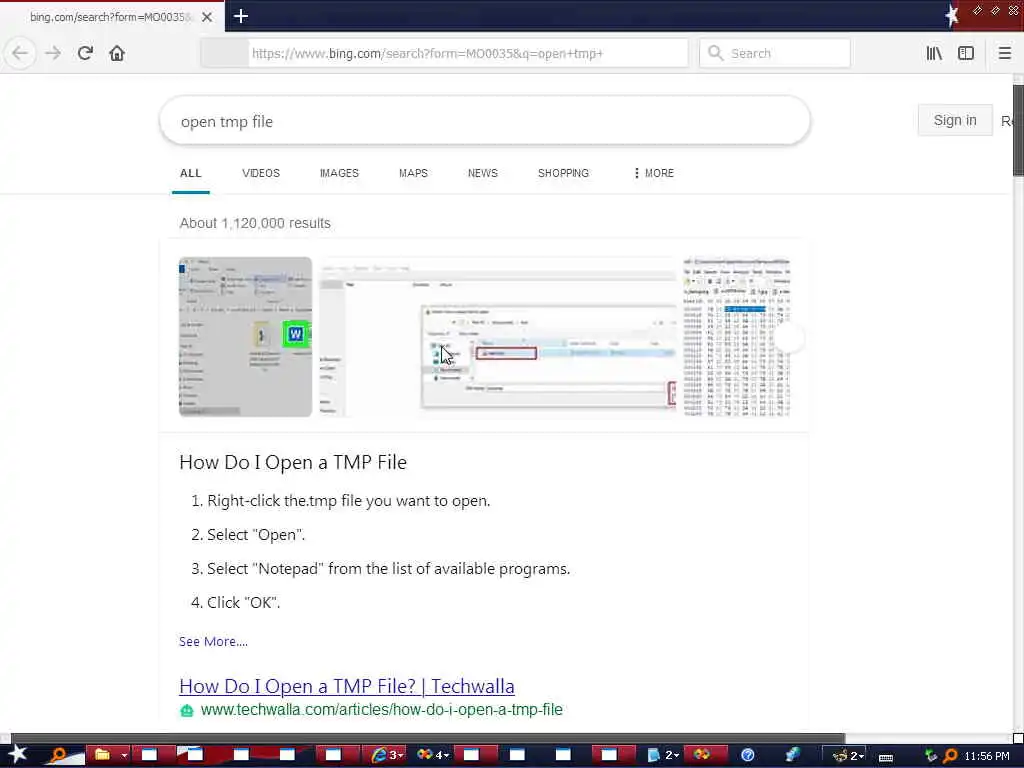Click the carousel next arrow circle
Screen dimensions: 1024x768
[x=790, y=338]
